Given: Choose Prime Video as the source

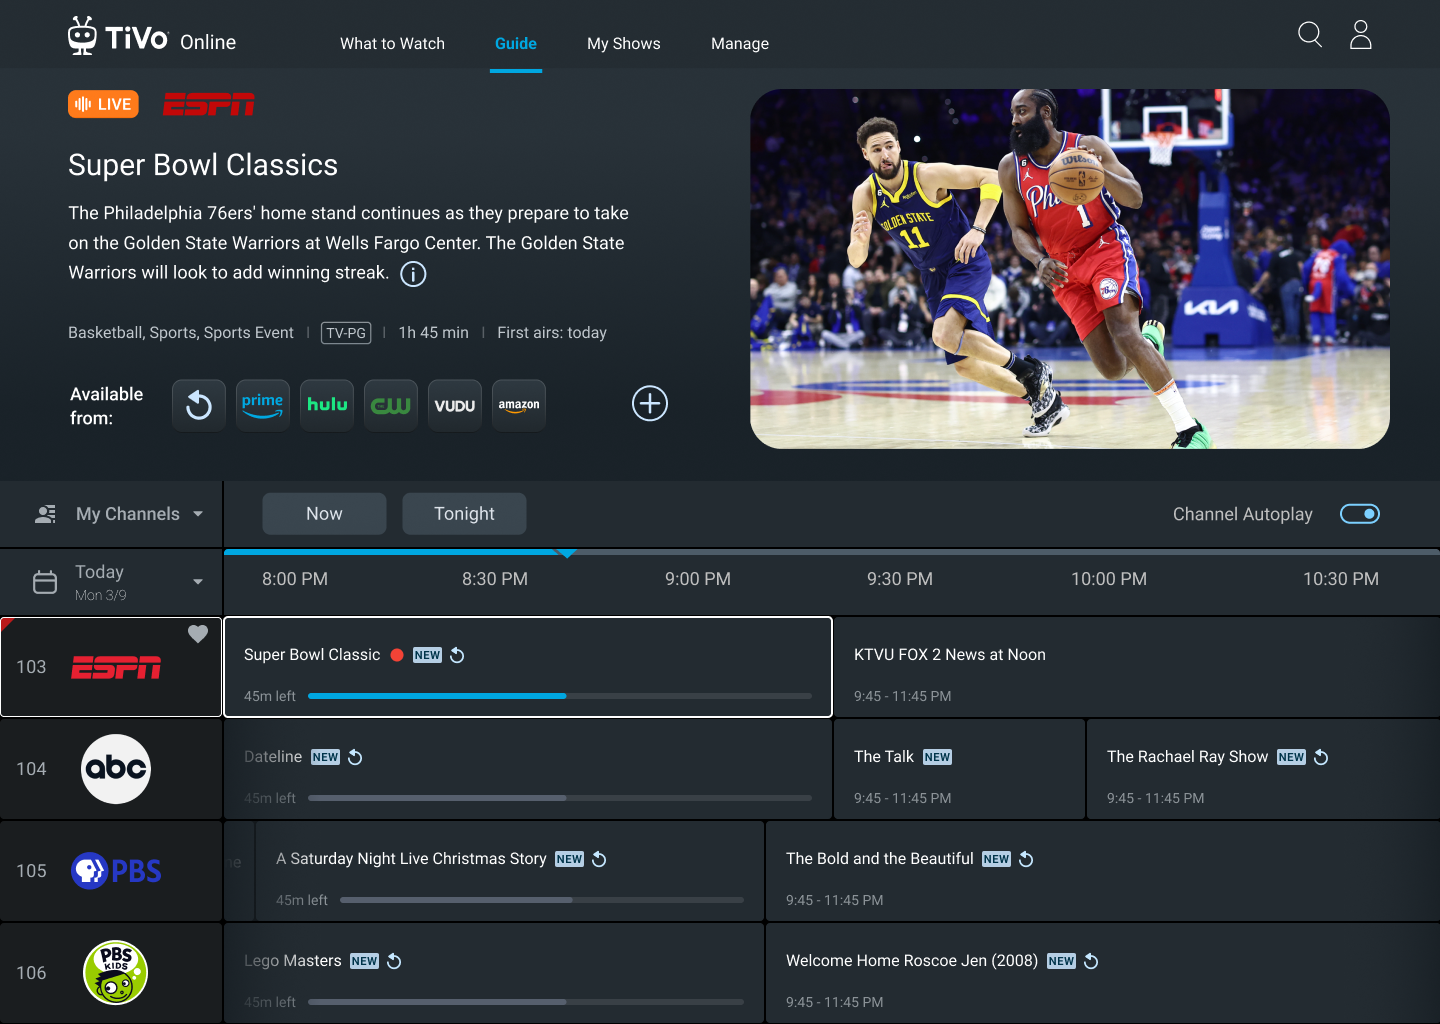Looking at the screenshot, I should [x=263, y=405].
